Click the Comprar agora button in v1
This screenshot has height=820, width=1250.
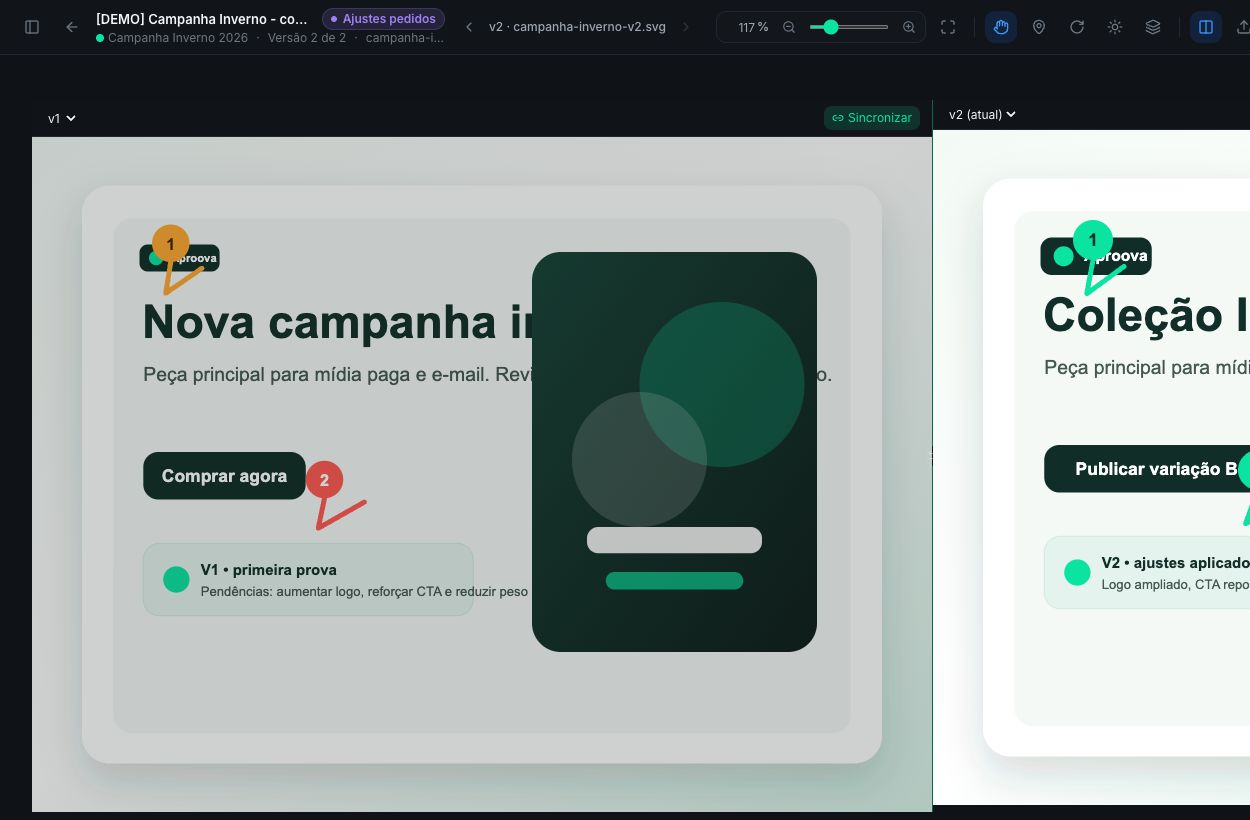(224, 476)
